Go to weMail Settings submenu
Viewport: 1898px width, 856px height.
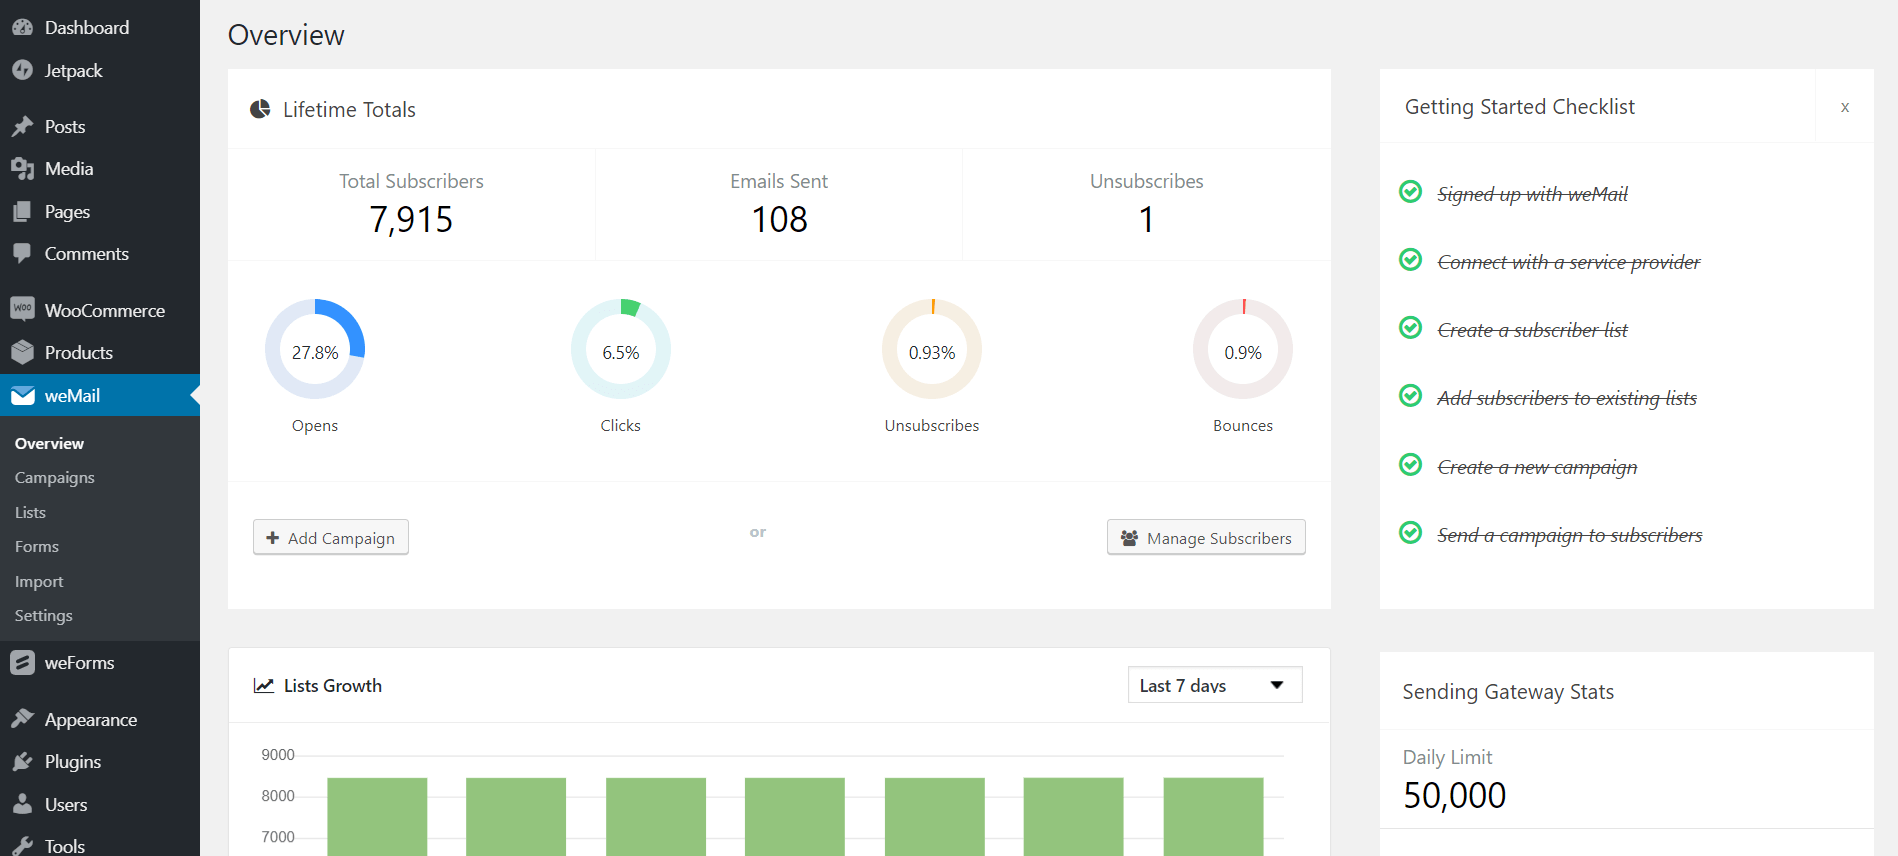click(44, 616)
